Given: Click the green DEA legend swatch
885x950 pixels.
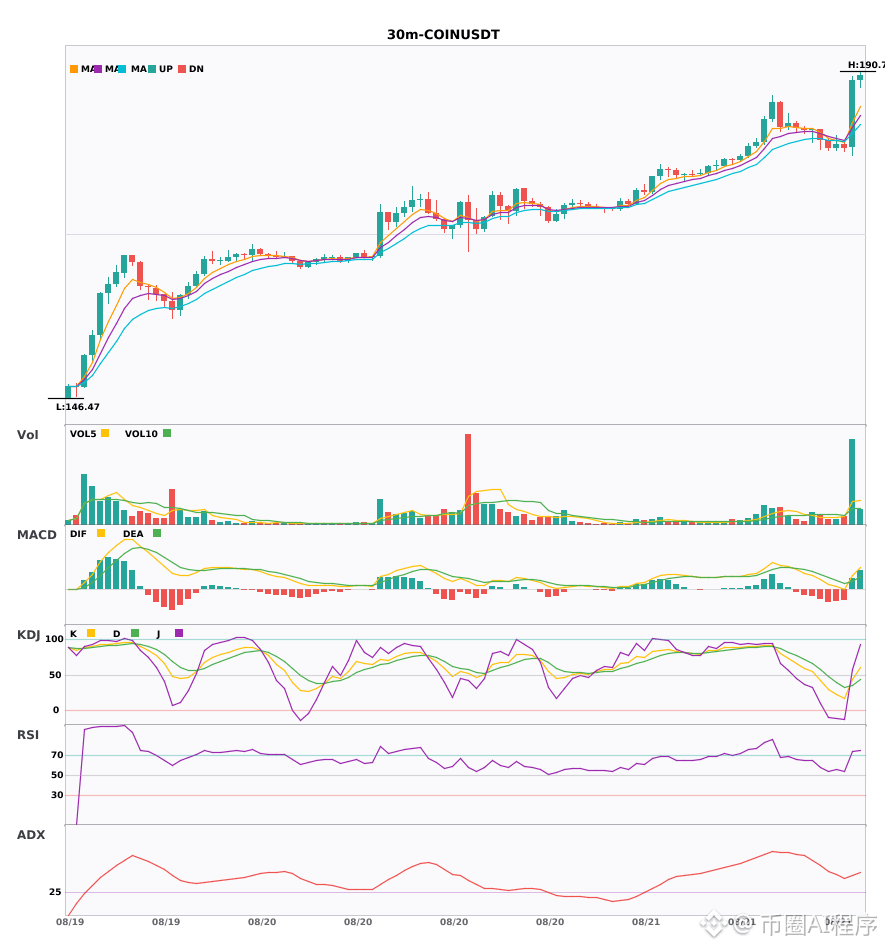Looking at the screenshot, I should [x=157, y=533].
